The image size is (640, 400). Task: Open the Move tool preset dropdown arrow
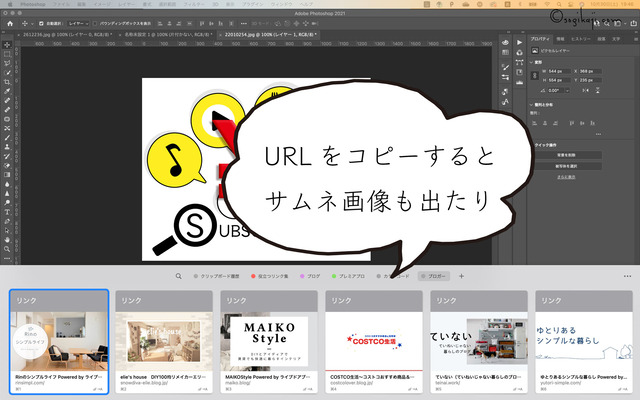pyautogui.click(x=32, y=24)
